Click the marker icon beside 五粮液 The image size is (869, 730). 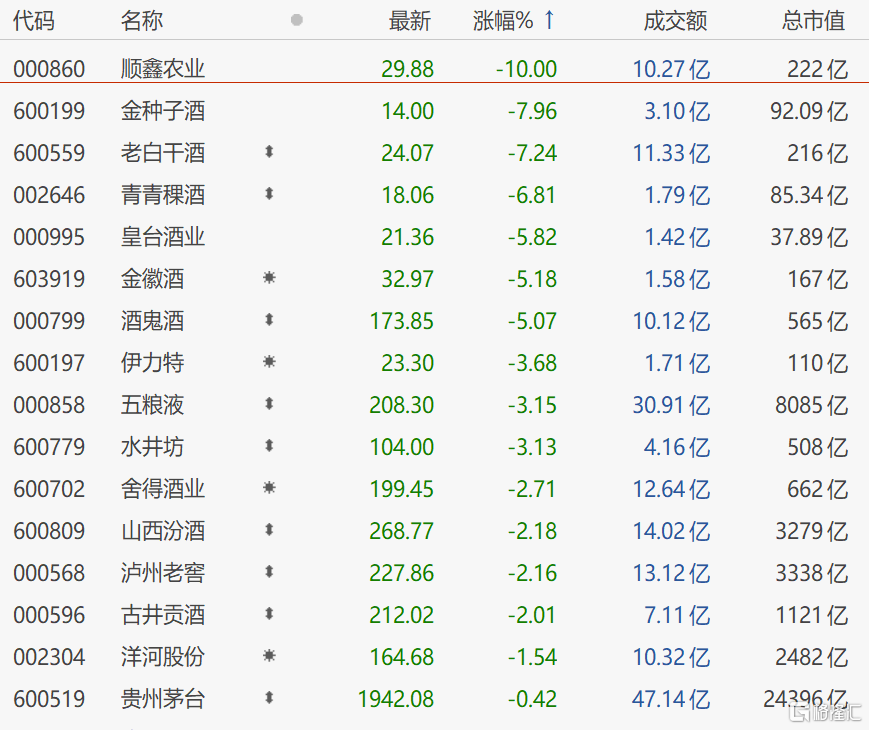coord(269,404)
